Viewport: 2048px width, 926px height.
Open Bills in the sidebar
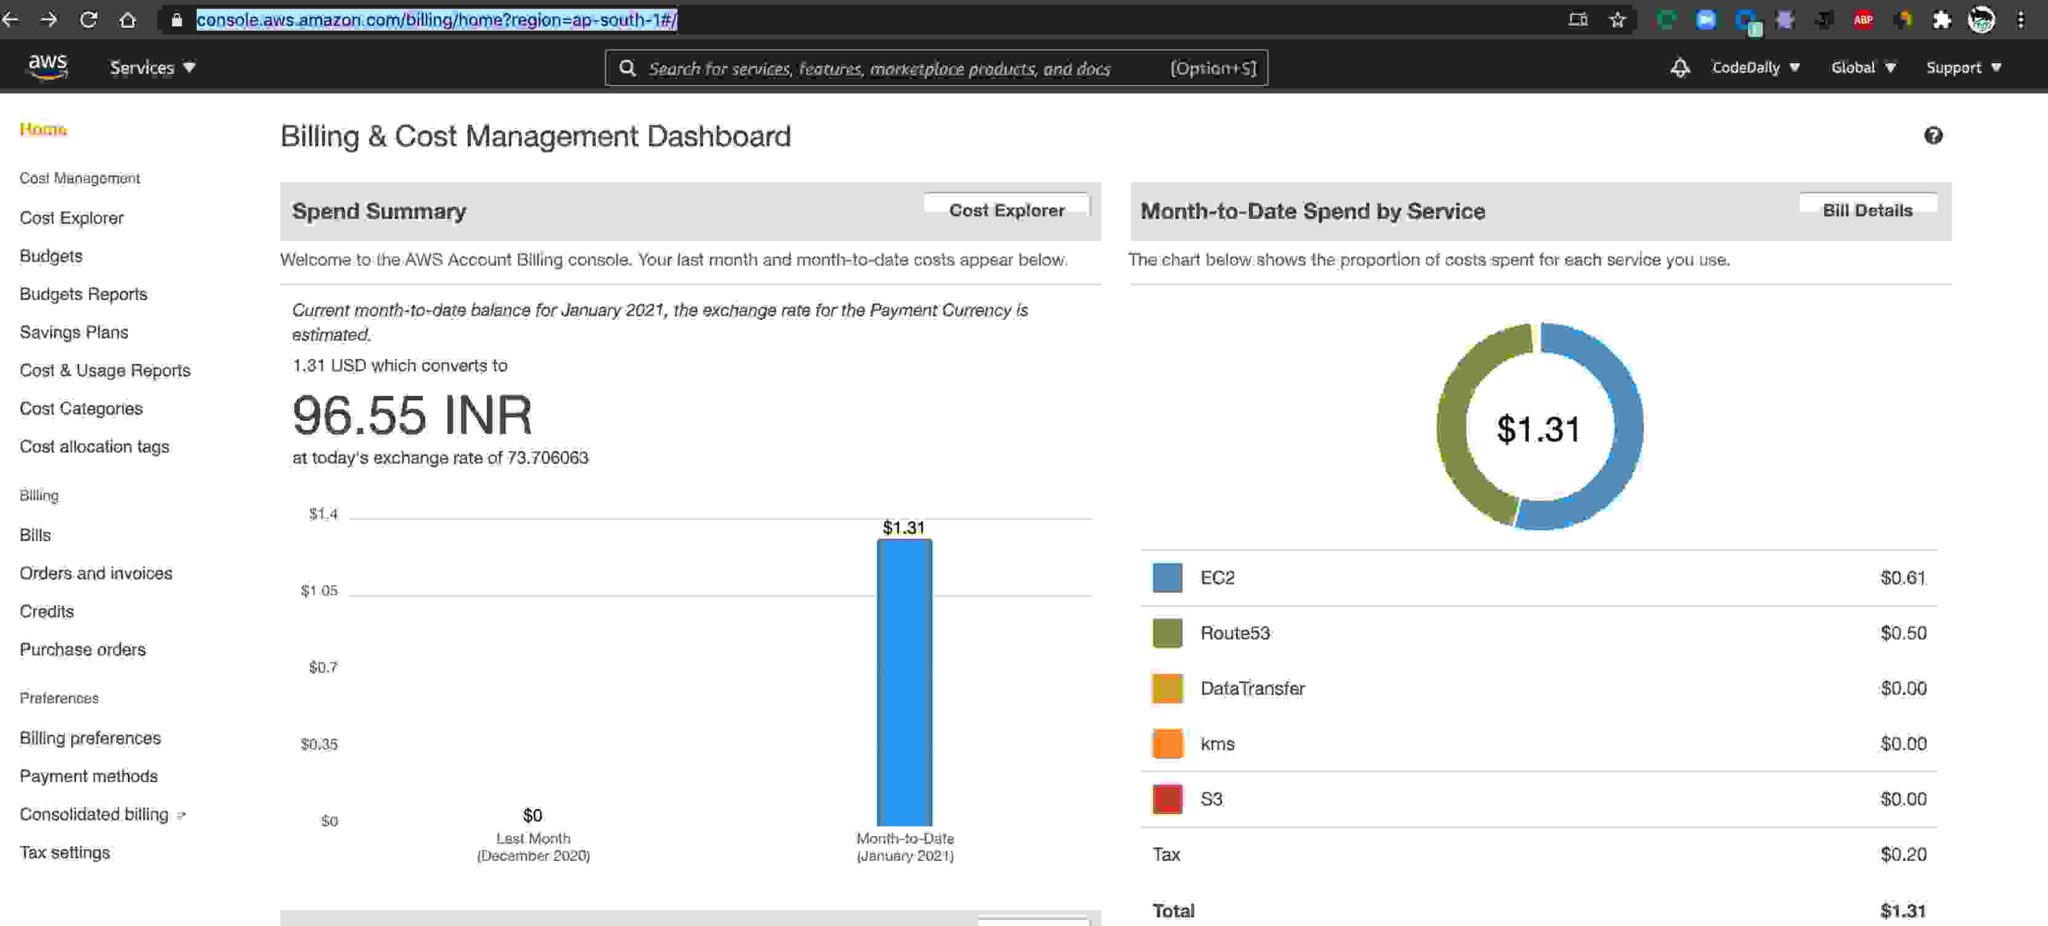coord(35,535)
